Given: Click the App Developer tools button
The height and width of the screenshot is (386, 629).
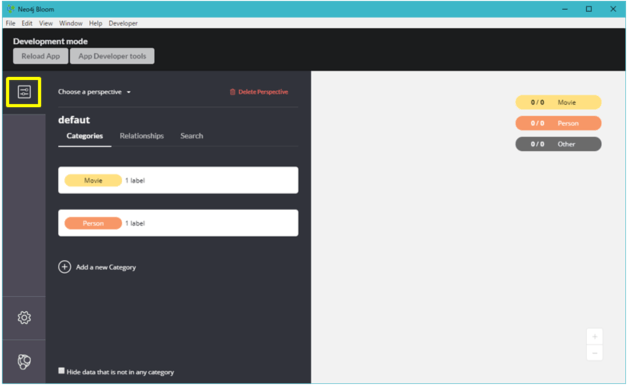Looking at the screenshot, I should click(x=112, y=56).
